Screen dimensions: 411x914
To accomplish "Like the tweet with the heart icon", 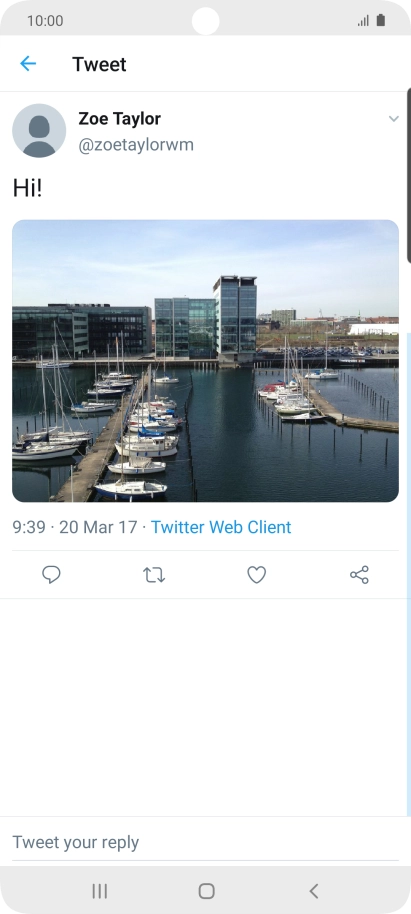I will [257, 575].
